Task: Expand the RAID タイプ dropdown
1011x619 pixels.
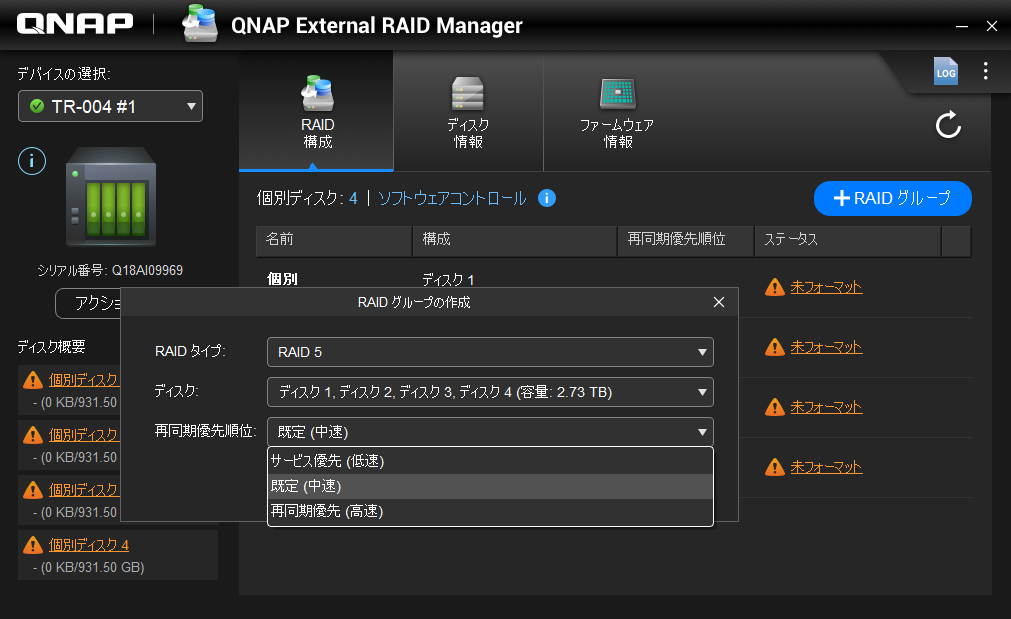Action: [x=490, y=352]
